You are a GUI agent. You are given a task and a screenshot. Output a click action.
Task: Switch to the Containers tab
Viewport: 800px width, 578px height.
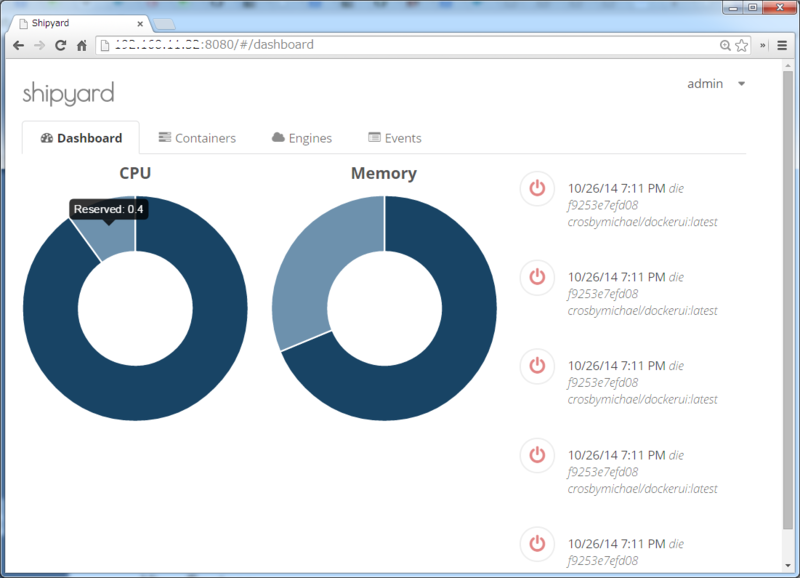(x=197, y=138)
